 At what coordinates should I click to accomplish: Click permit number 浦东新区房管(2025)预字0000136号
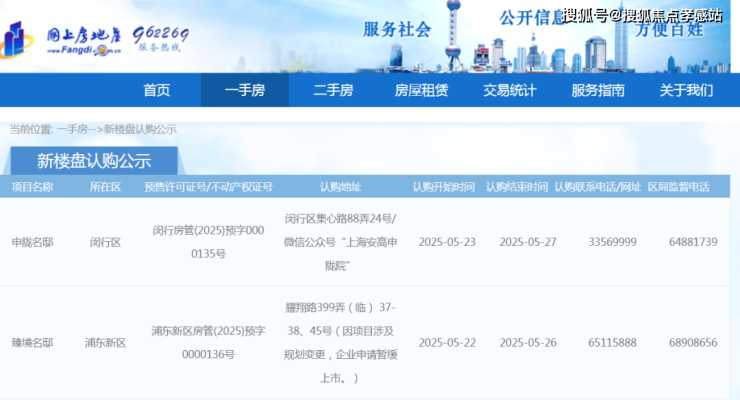click(x=208, y=342)
